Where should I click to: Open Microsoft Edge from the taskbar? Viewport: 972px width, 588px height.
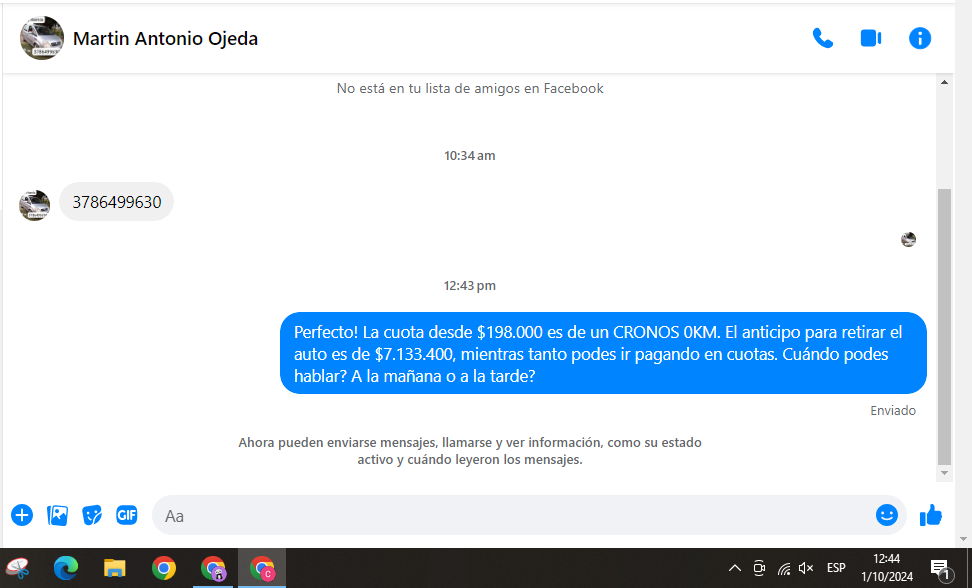click(x=66, y=568)
